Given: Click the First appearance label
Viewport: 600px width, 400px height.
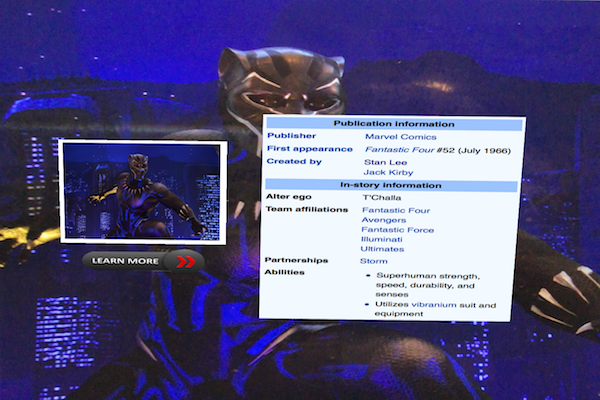Looking at the screenshot, I should [x=310, y=149].
